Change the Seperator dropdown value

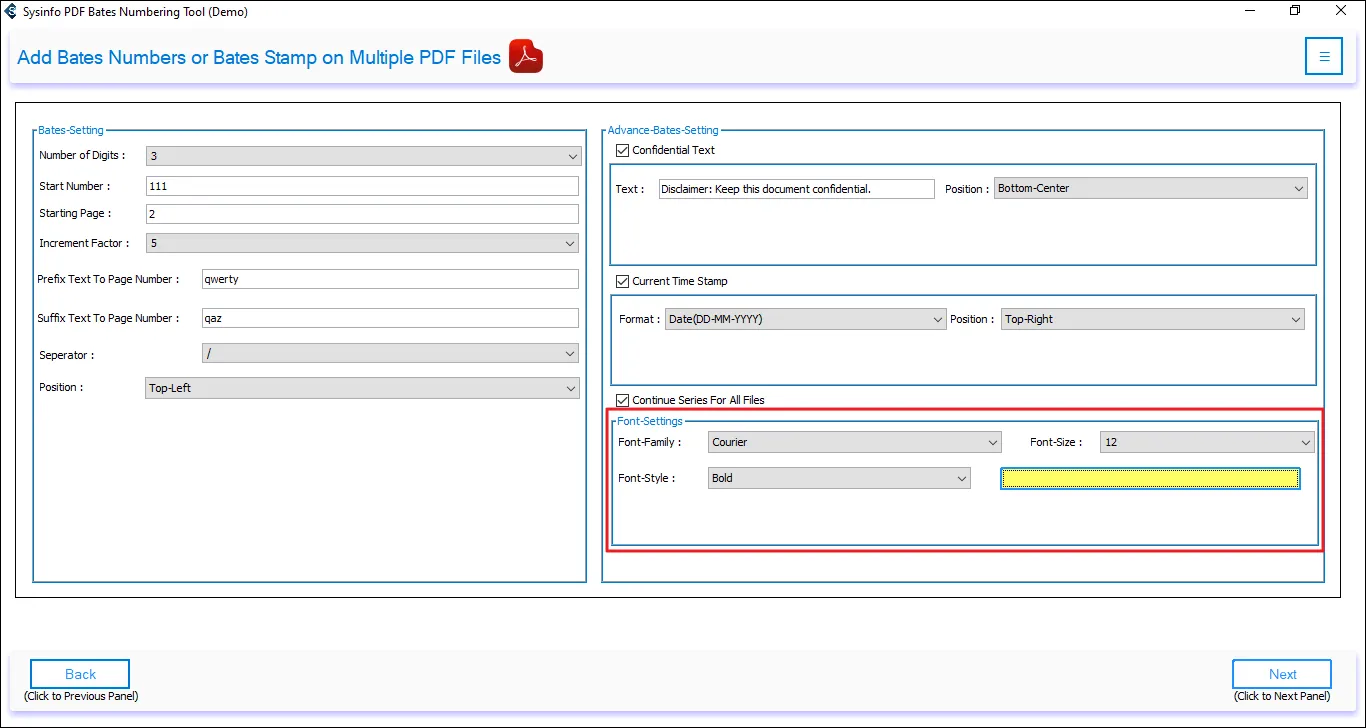[x=390, y=354]
